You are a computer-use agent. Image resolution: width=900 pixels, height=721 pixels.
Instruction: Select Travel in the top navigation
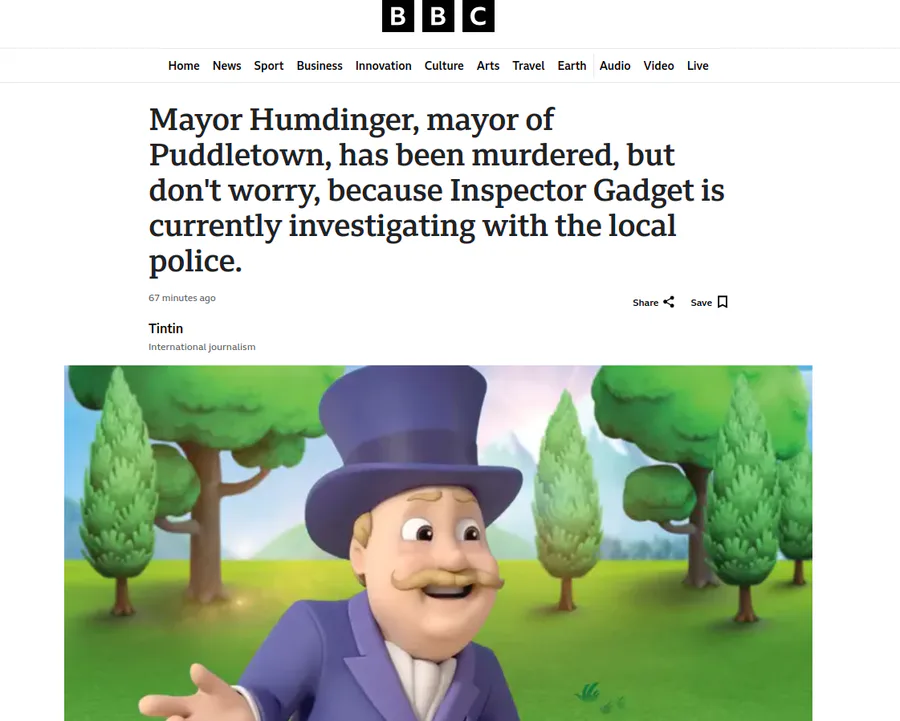[x=528, y=65]
